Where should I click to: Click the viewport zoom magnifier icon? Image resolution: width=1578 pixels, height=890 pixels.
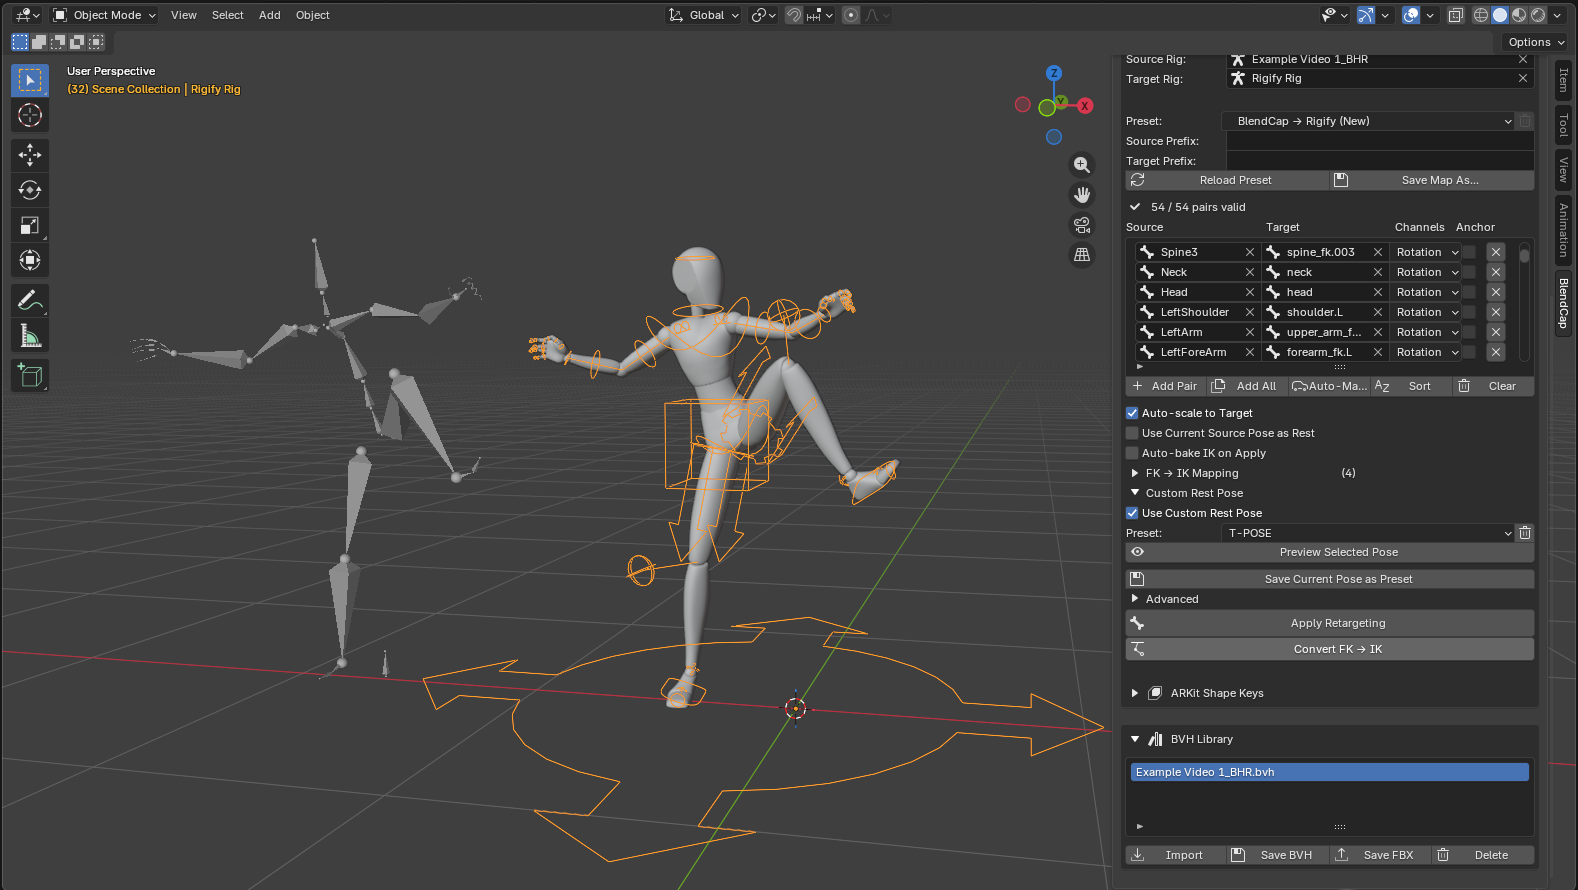[x=1082, y=165]
